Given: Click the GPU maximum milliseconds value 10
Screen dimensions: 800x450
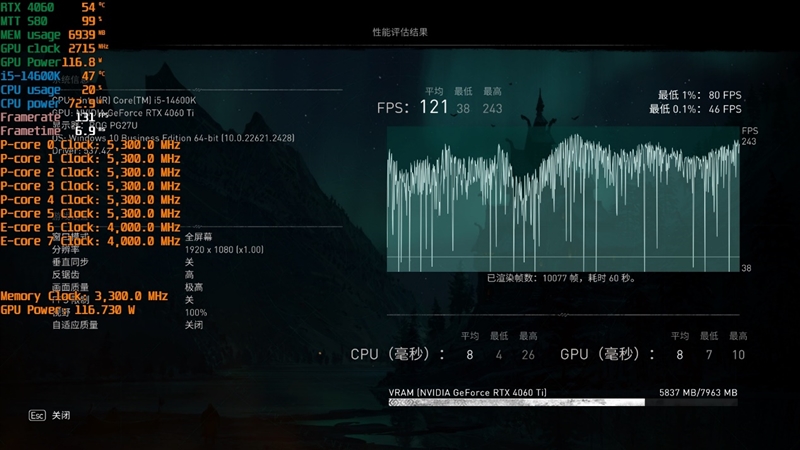Looking at the screenshot, I should [738, 355].
